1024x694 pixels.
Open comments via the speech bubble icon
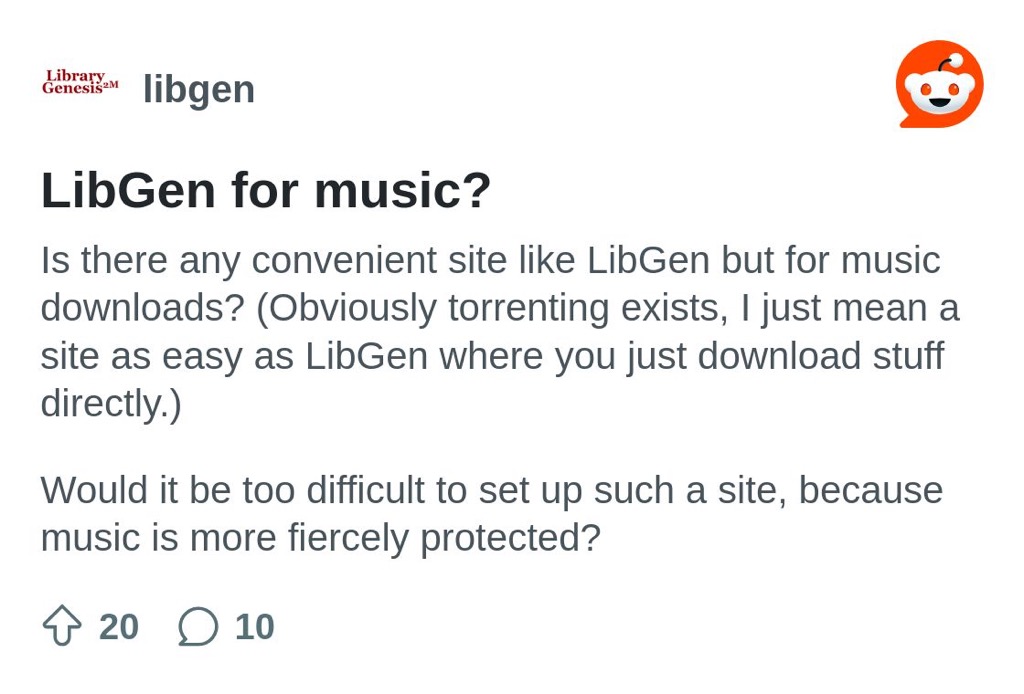coord(198,626)
